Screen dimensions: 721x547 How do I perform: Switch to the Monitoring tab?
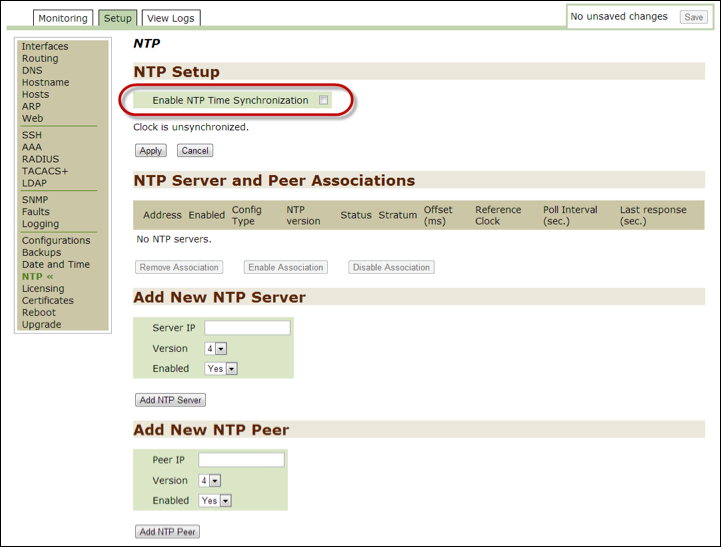(x=63, y=18)
